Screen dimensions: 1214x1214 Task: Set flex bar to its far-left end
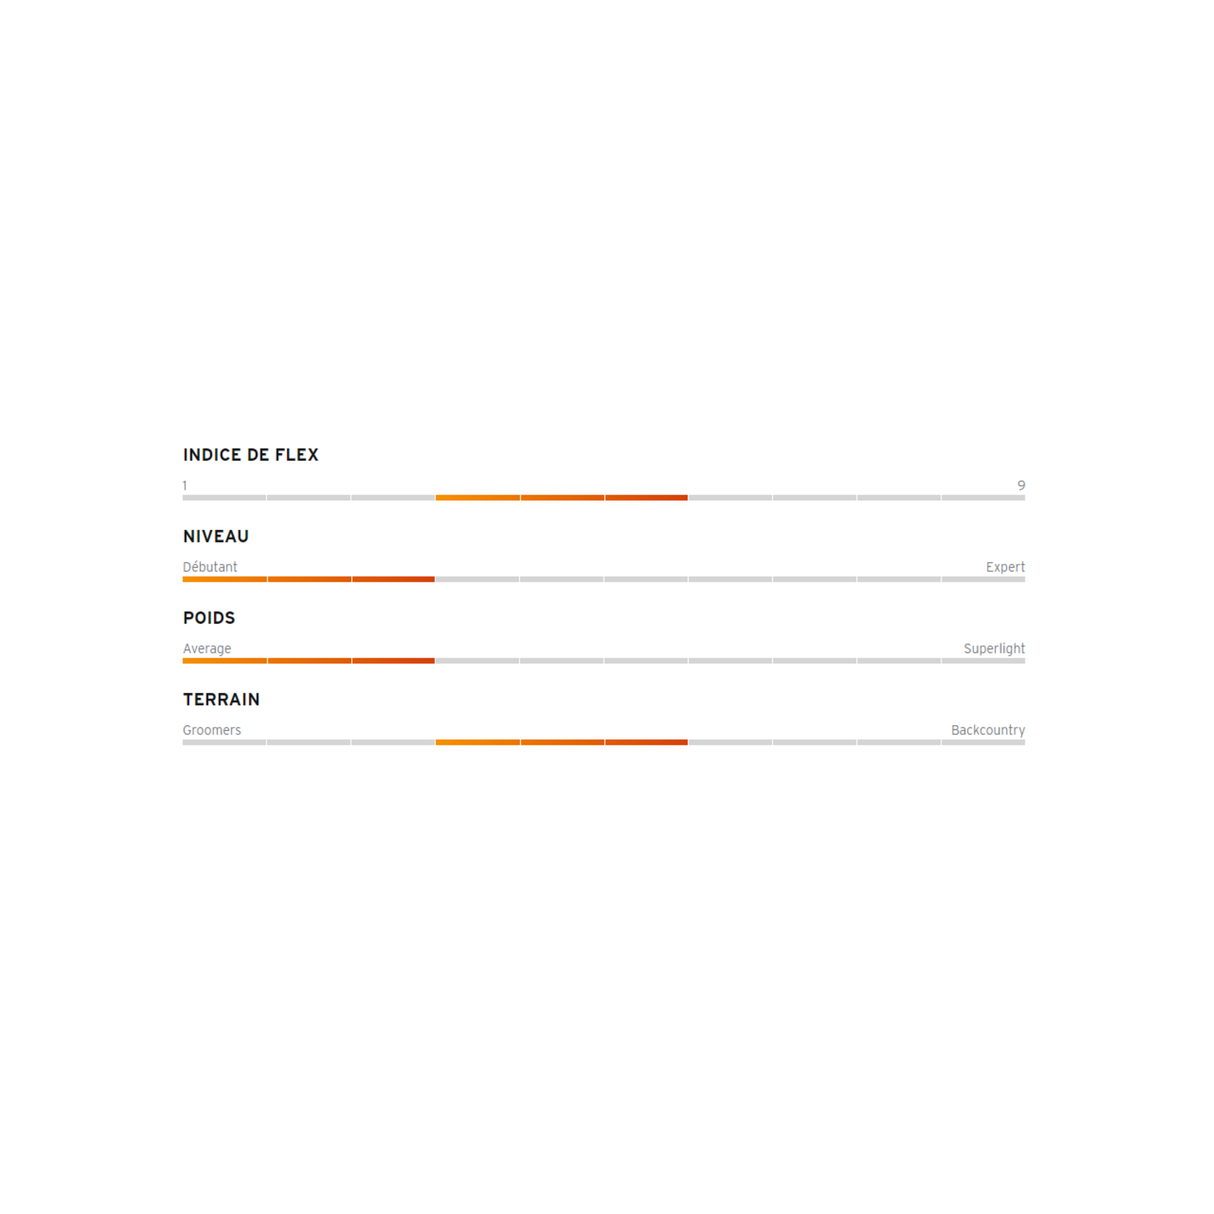[x=187, y=497]
